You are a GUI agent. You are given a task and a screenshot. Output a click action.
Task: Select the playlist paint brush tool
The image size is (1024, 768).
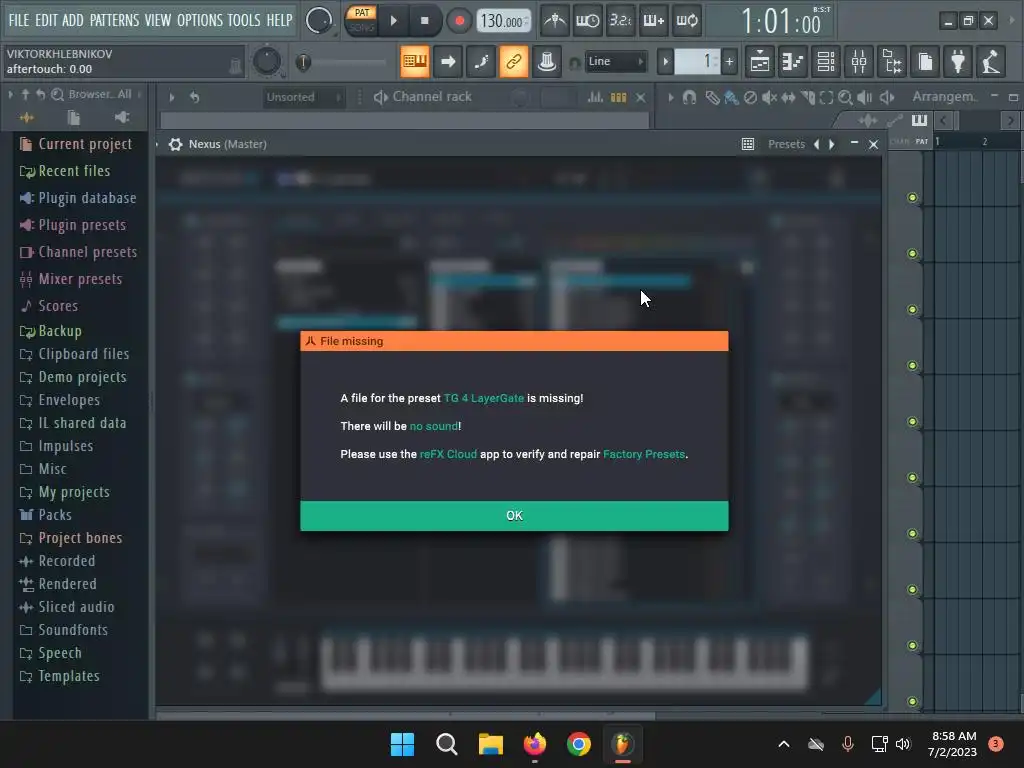[x=731, y=97]
